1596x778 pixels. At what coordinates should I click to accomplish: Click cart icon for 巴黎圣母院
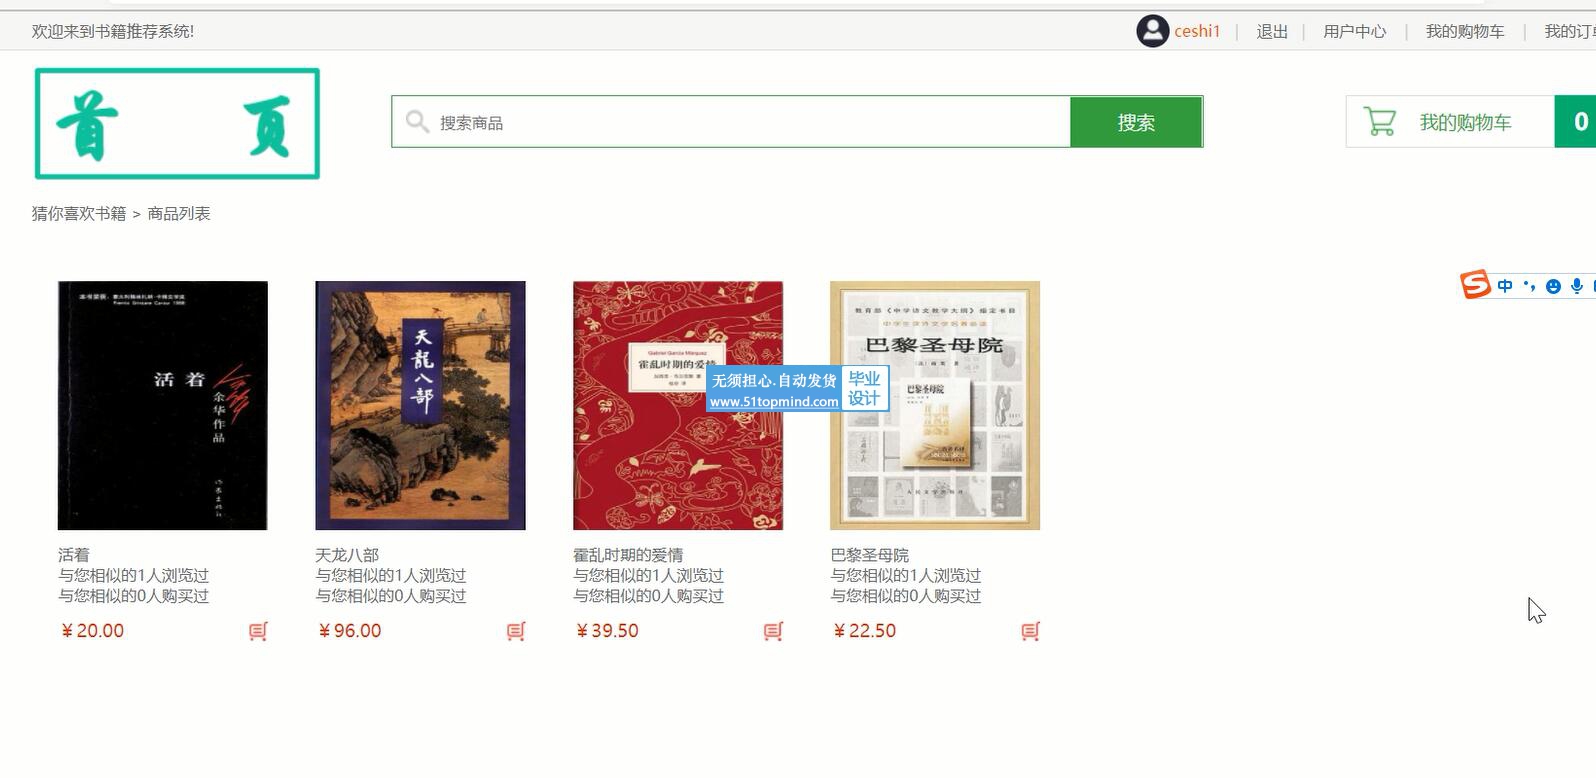(1030, 631)
